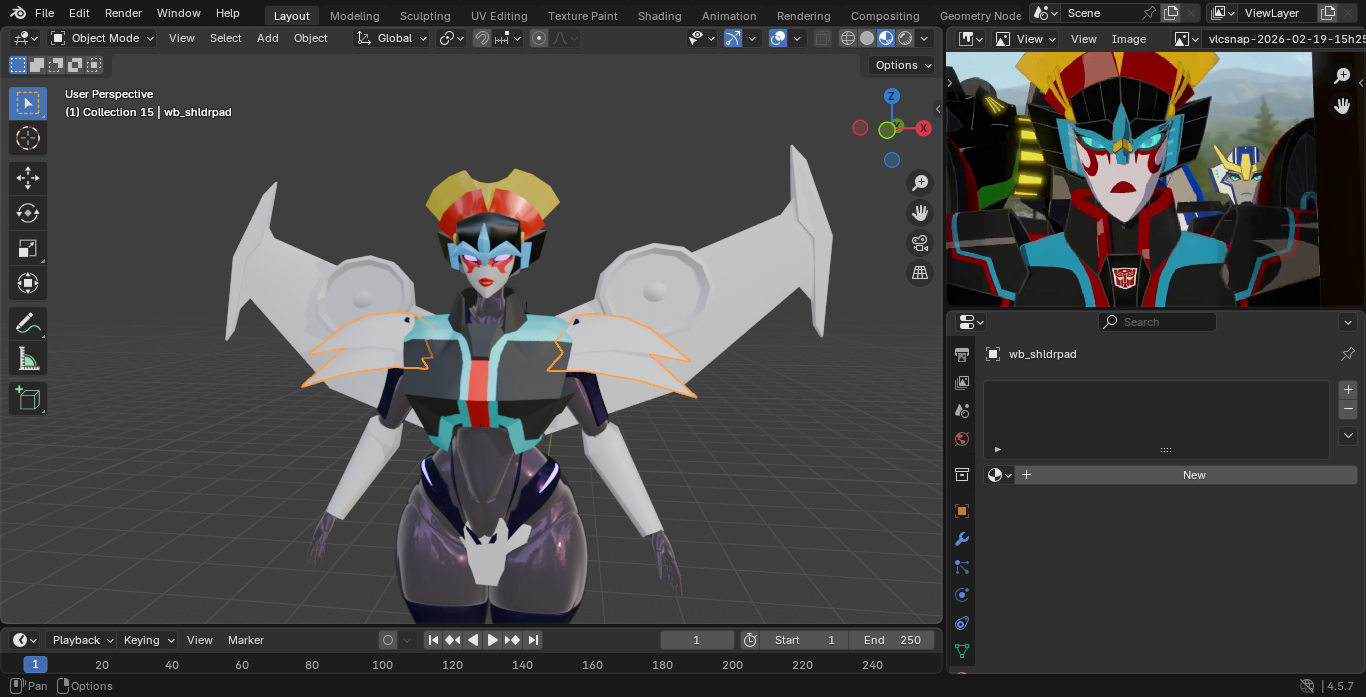Image resolution: width=1366 pixels, height=697 pixels.
Task: Toggle snapping magnet in viewport header
Action: 482,38
